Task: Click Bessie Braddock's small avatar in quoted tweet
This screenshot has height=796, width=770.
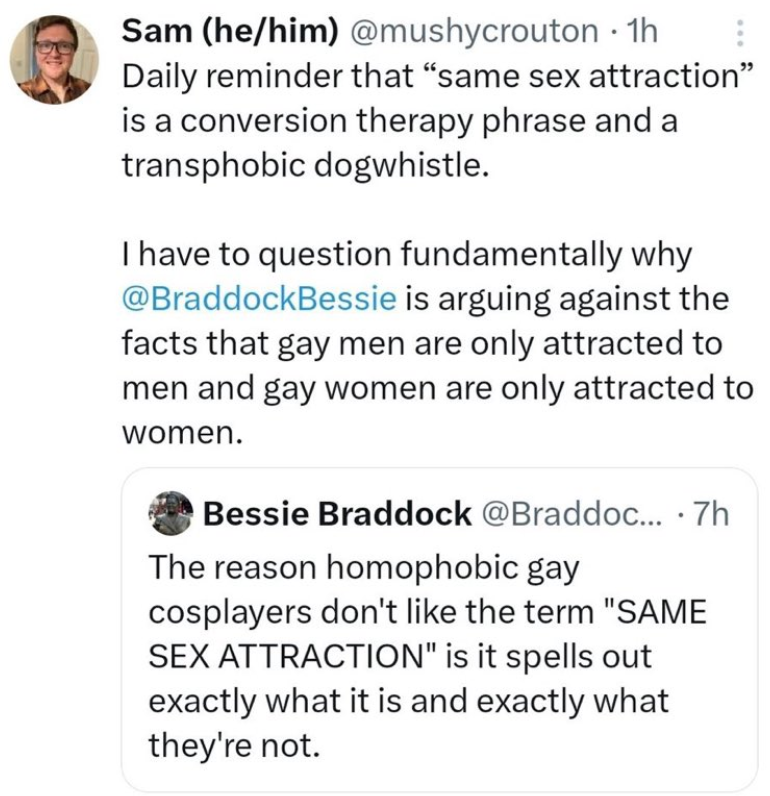Action: point(171,513)
